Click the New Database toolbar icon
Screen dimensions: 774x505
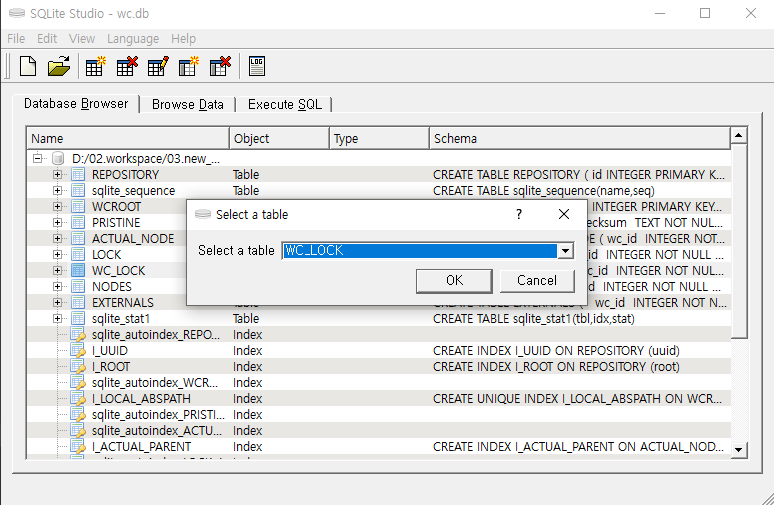[x=28, y=66]
